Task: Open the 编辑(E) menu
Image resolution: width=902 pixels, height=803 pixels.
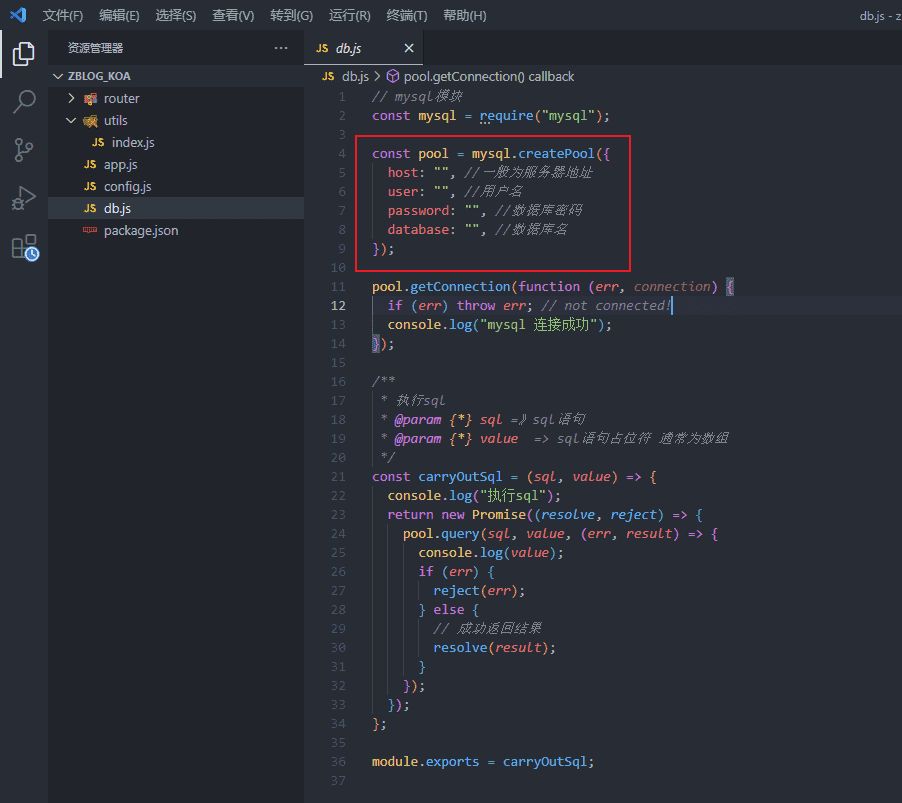Action: [x=119, y=16]
